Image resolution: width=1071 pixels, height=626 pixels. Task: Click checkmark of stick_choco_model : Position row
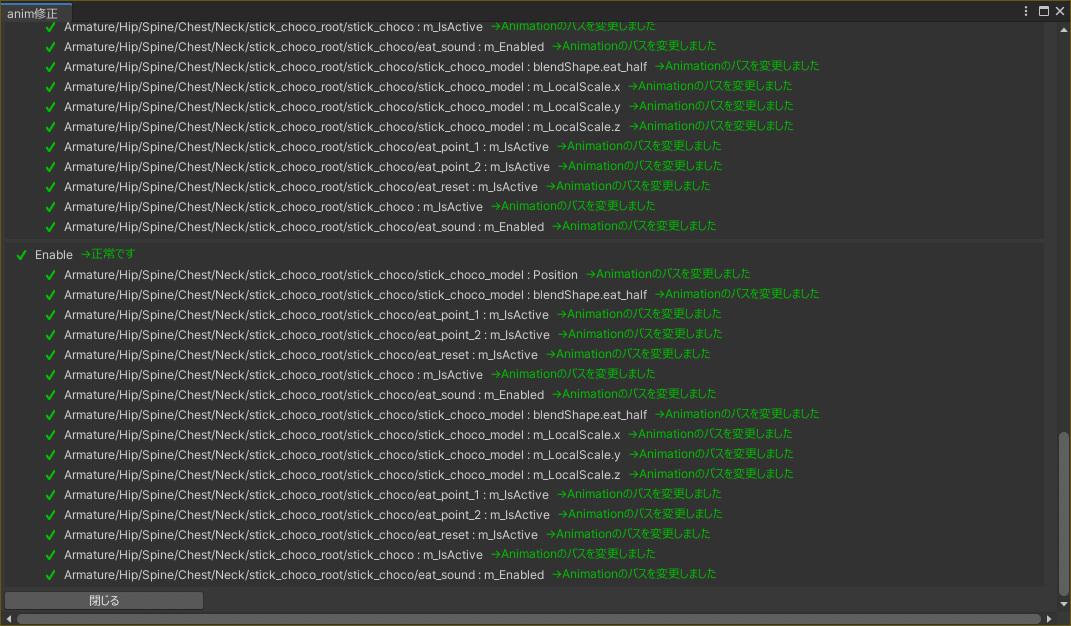[x=50, y=275]
